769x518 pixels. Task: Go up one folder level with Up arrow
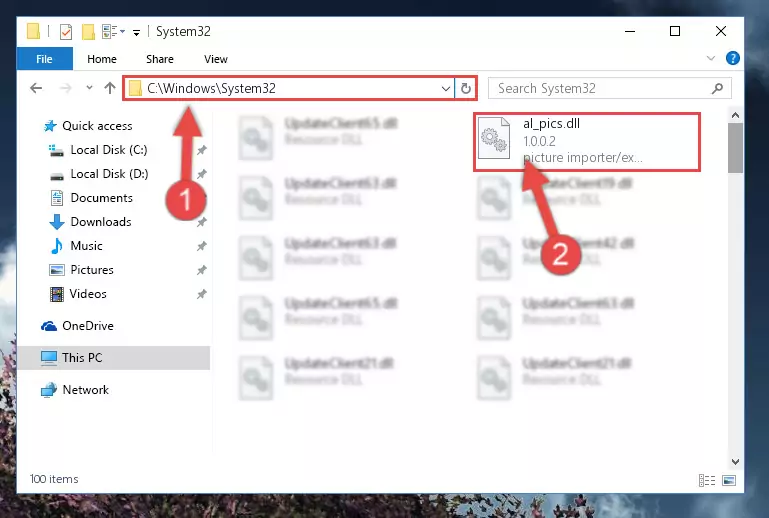click(x=110, y=88)
